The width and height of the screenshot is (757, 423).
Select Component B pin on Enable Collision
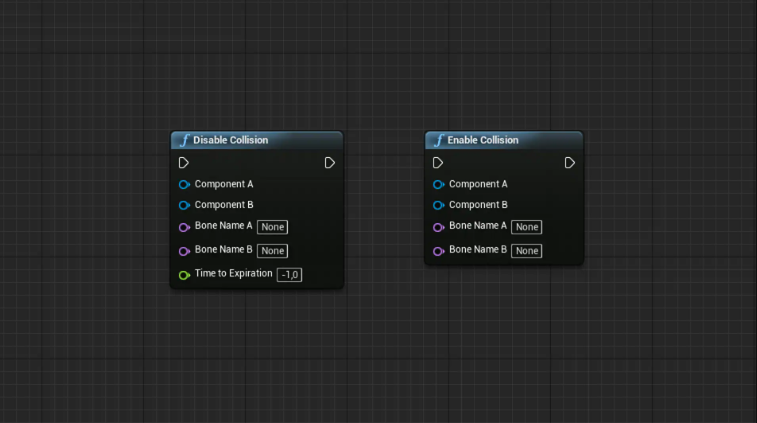[x=438, y=205]
